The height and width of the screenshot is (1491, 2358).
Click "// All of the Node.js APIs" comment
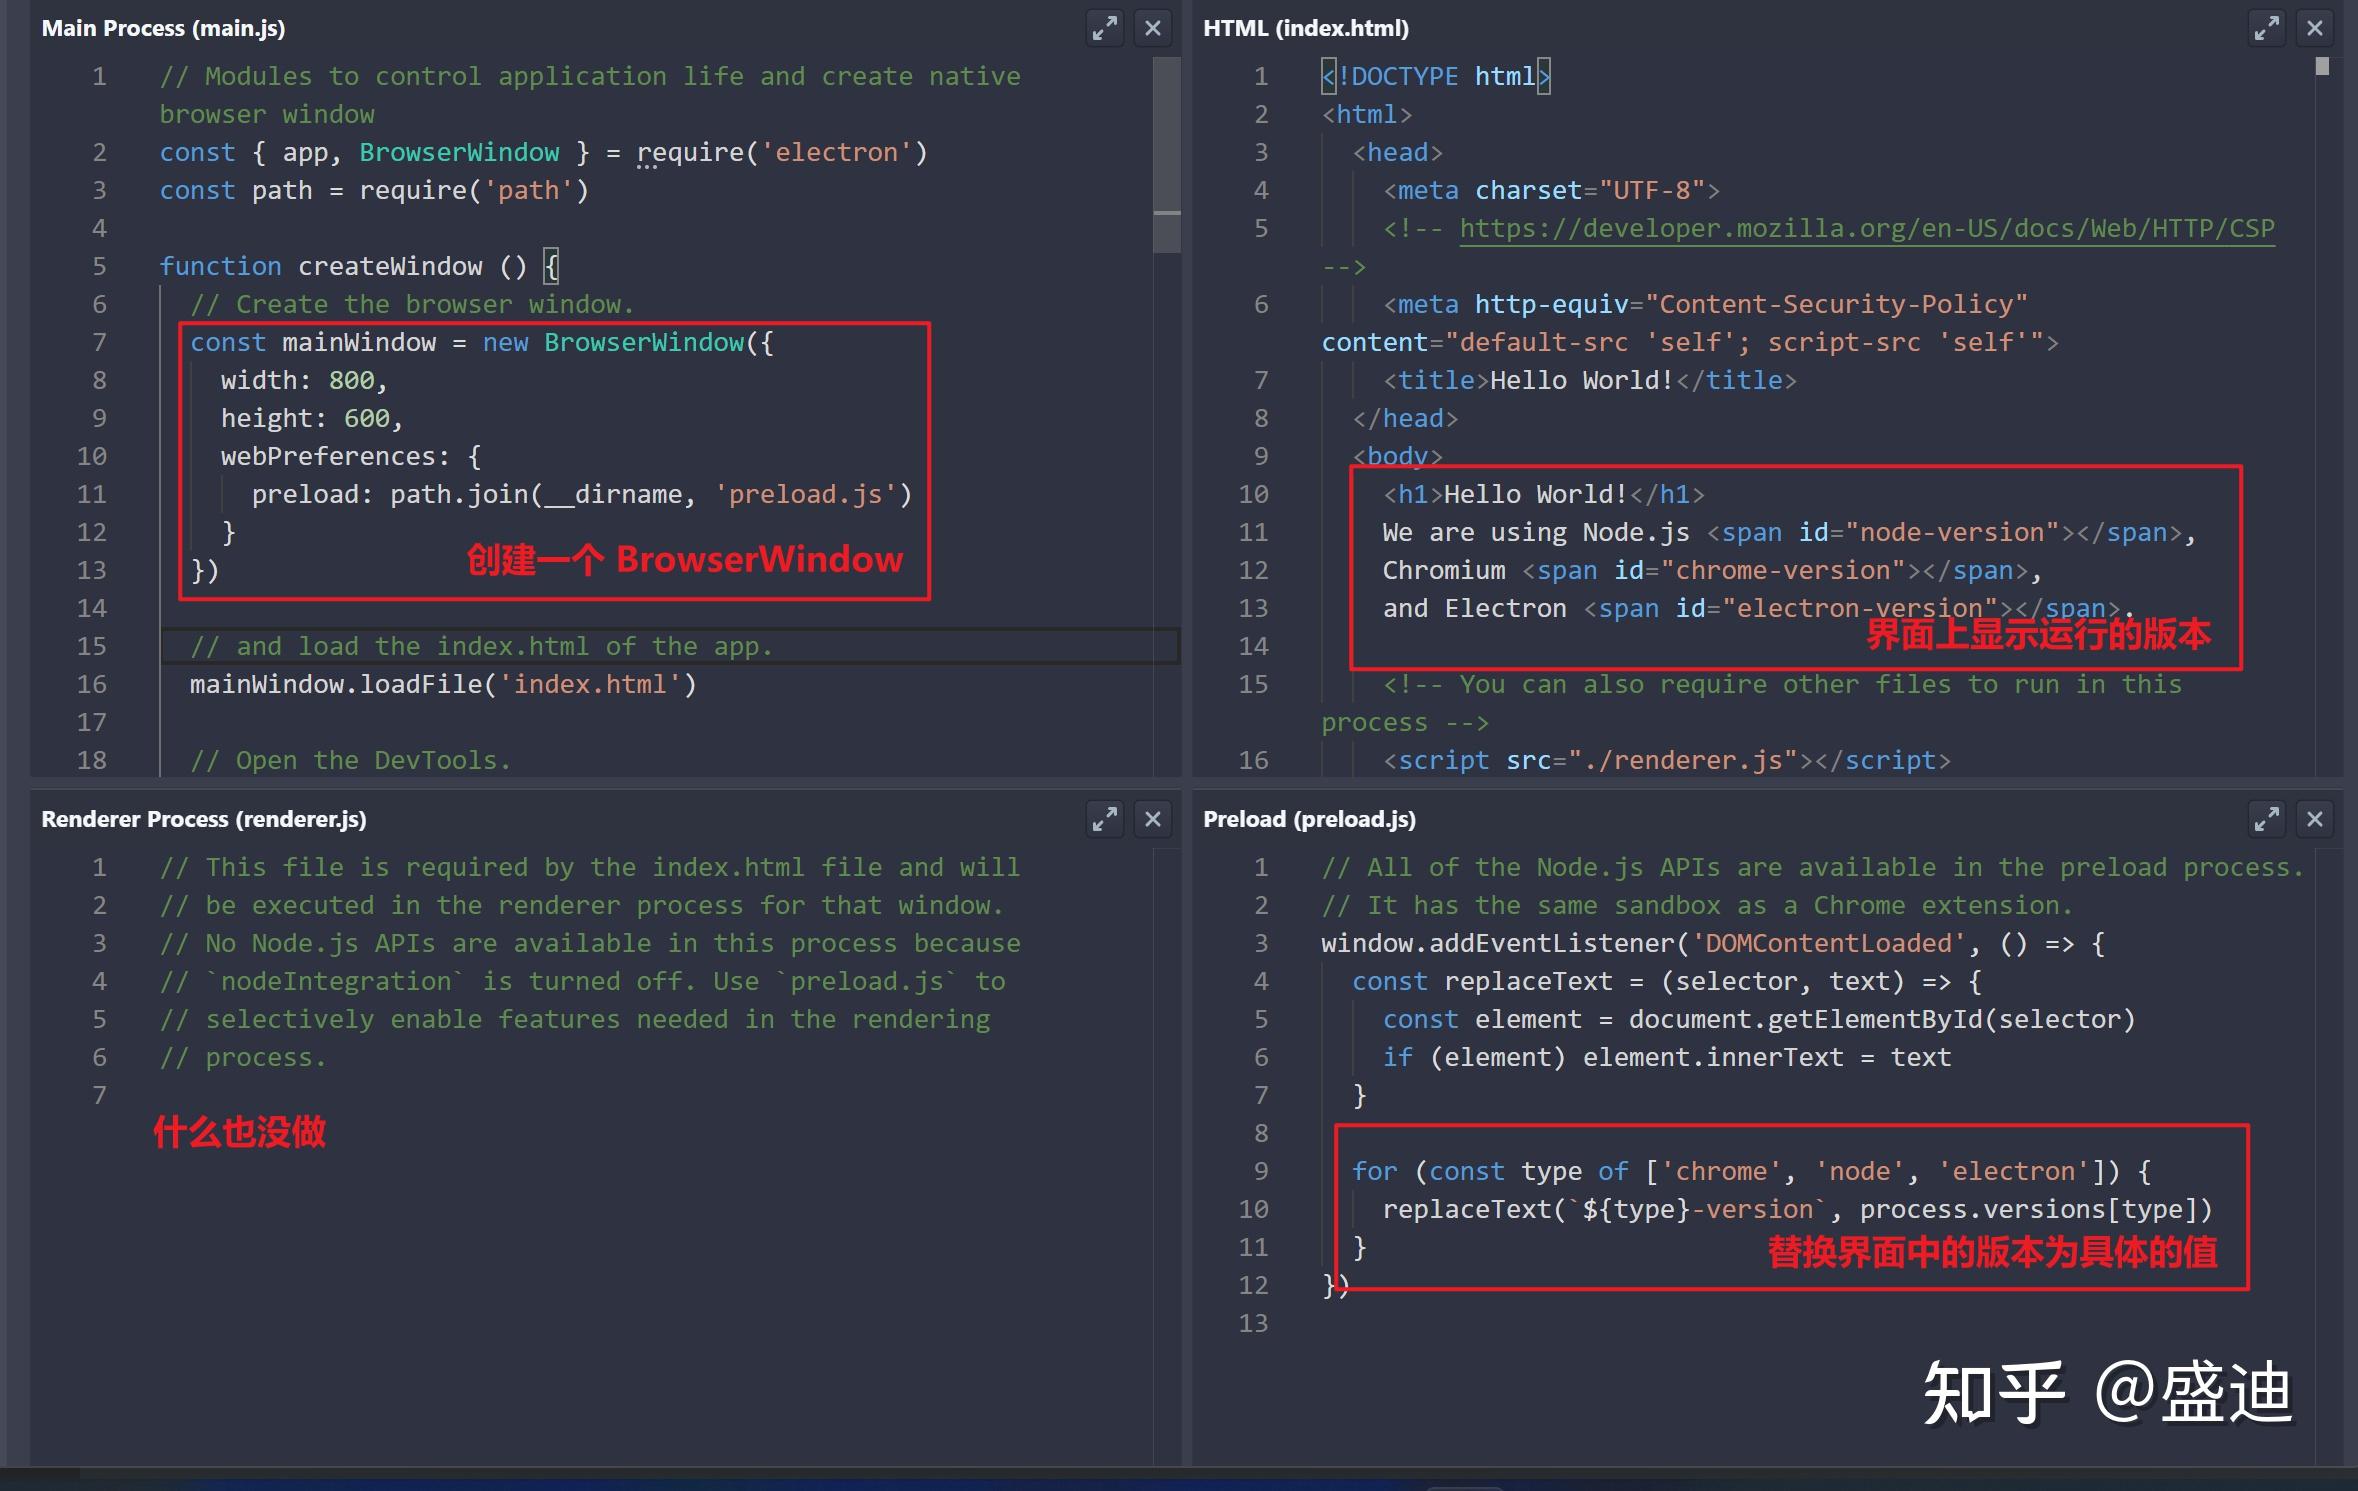pos(1812,867)
